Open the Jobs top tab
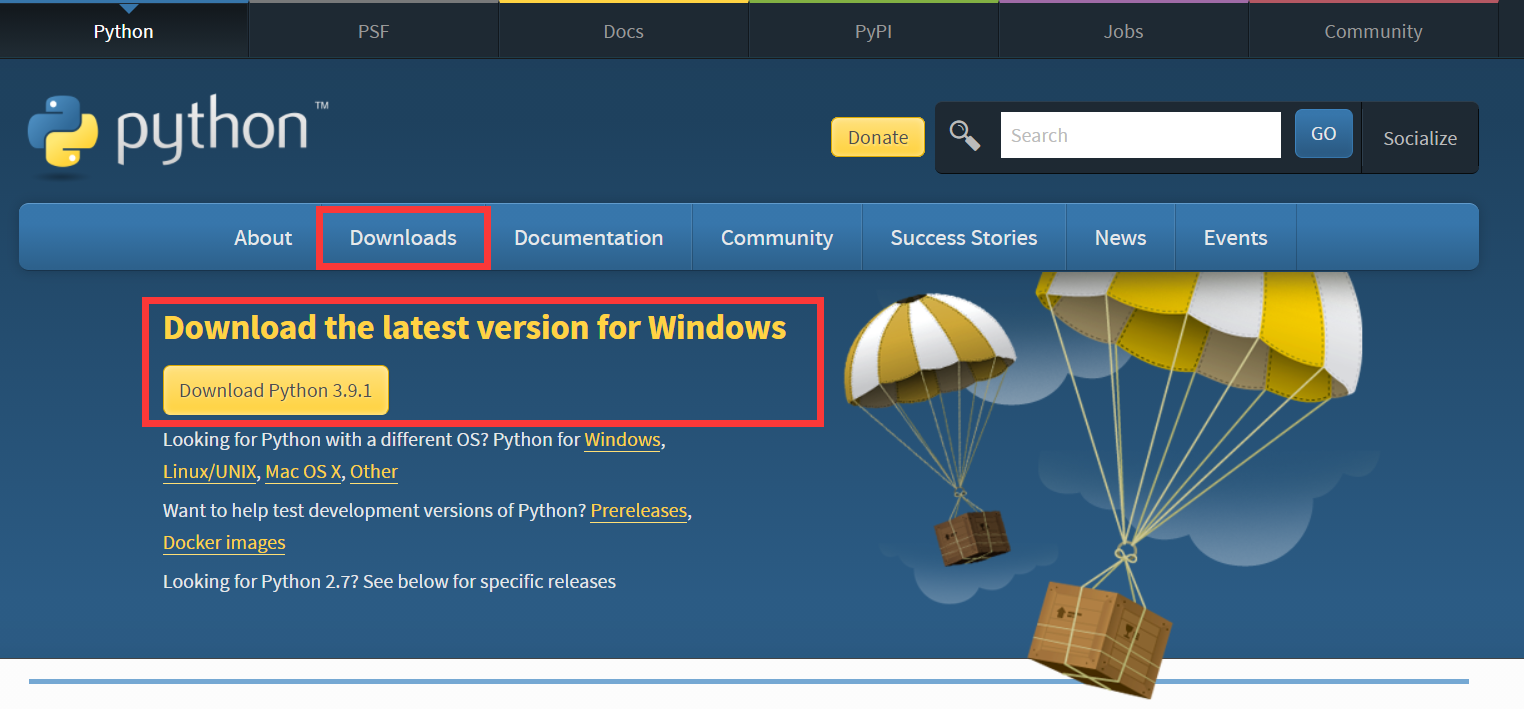The width and height of the screenshot is (1524, 709). [x=1123, y=31]
